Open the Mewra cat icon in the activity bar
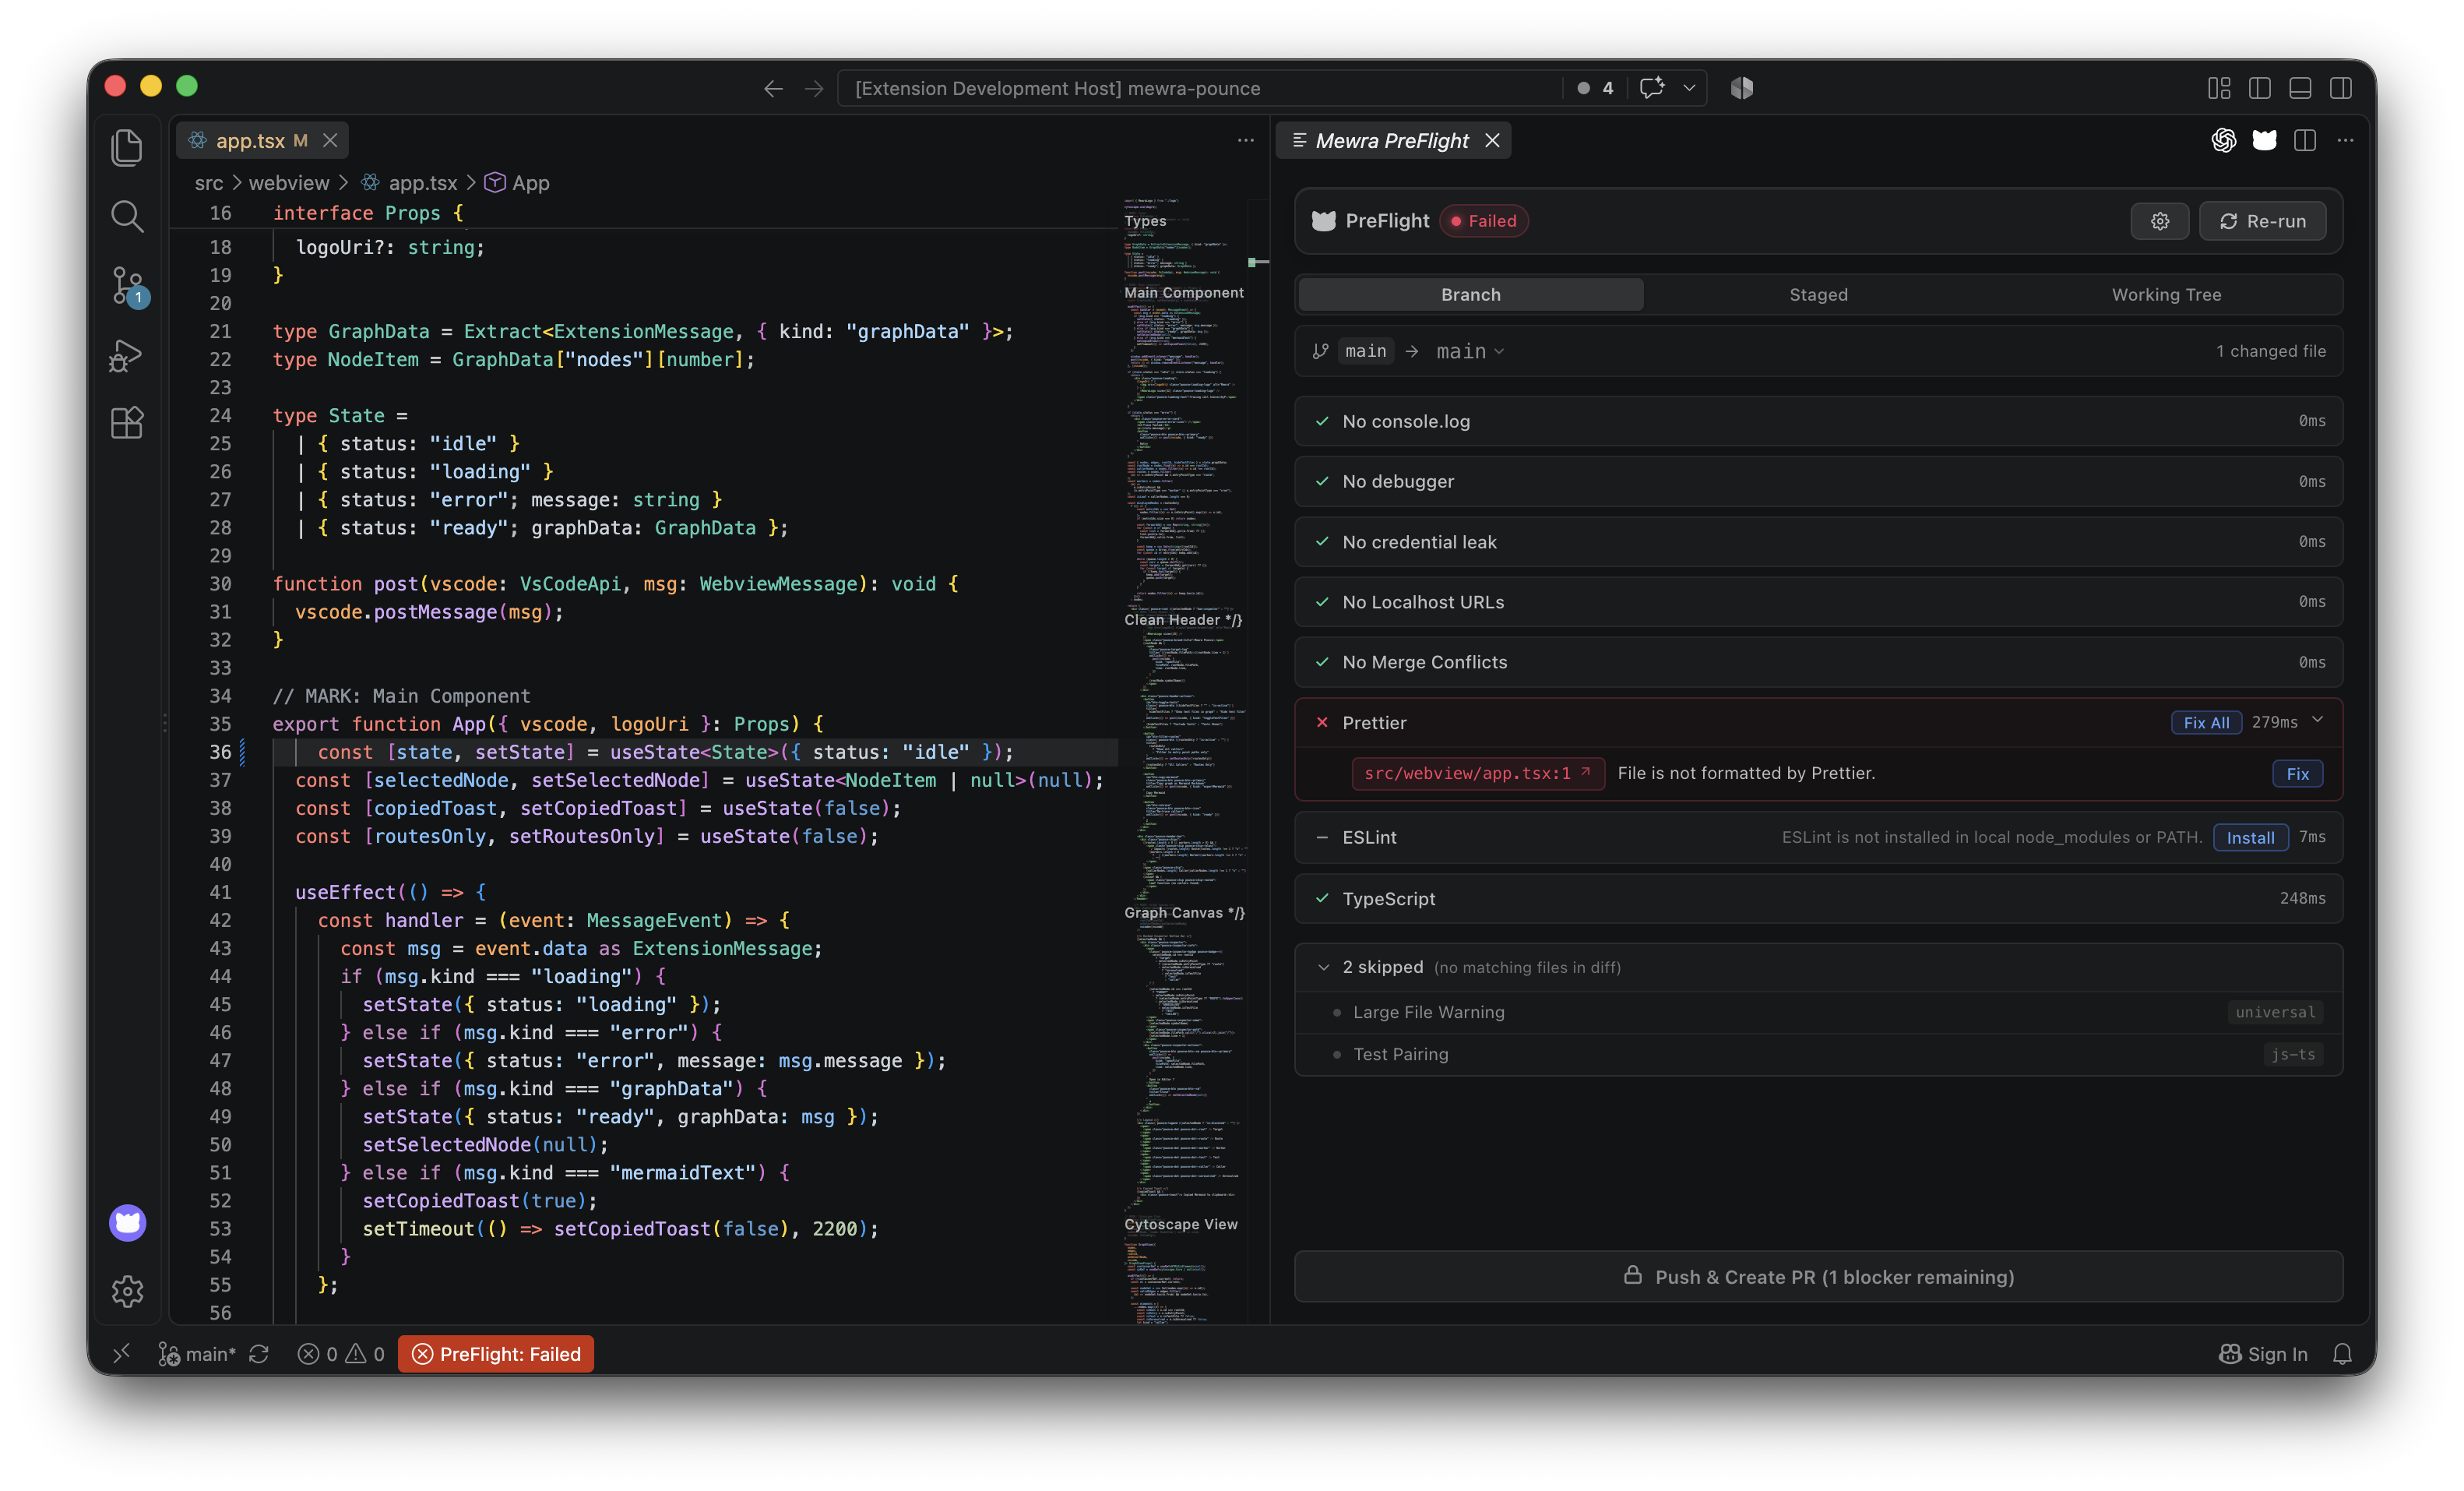Viewport: 2464px width, 1491px height. [x=127, y=1222]
